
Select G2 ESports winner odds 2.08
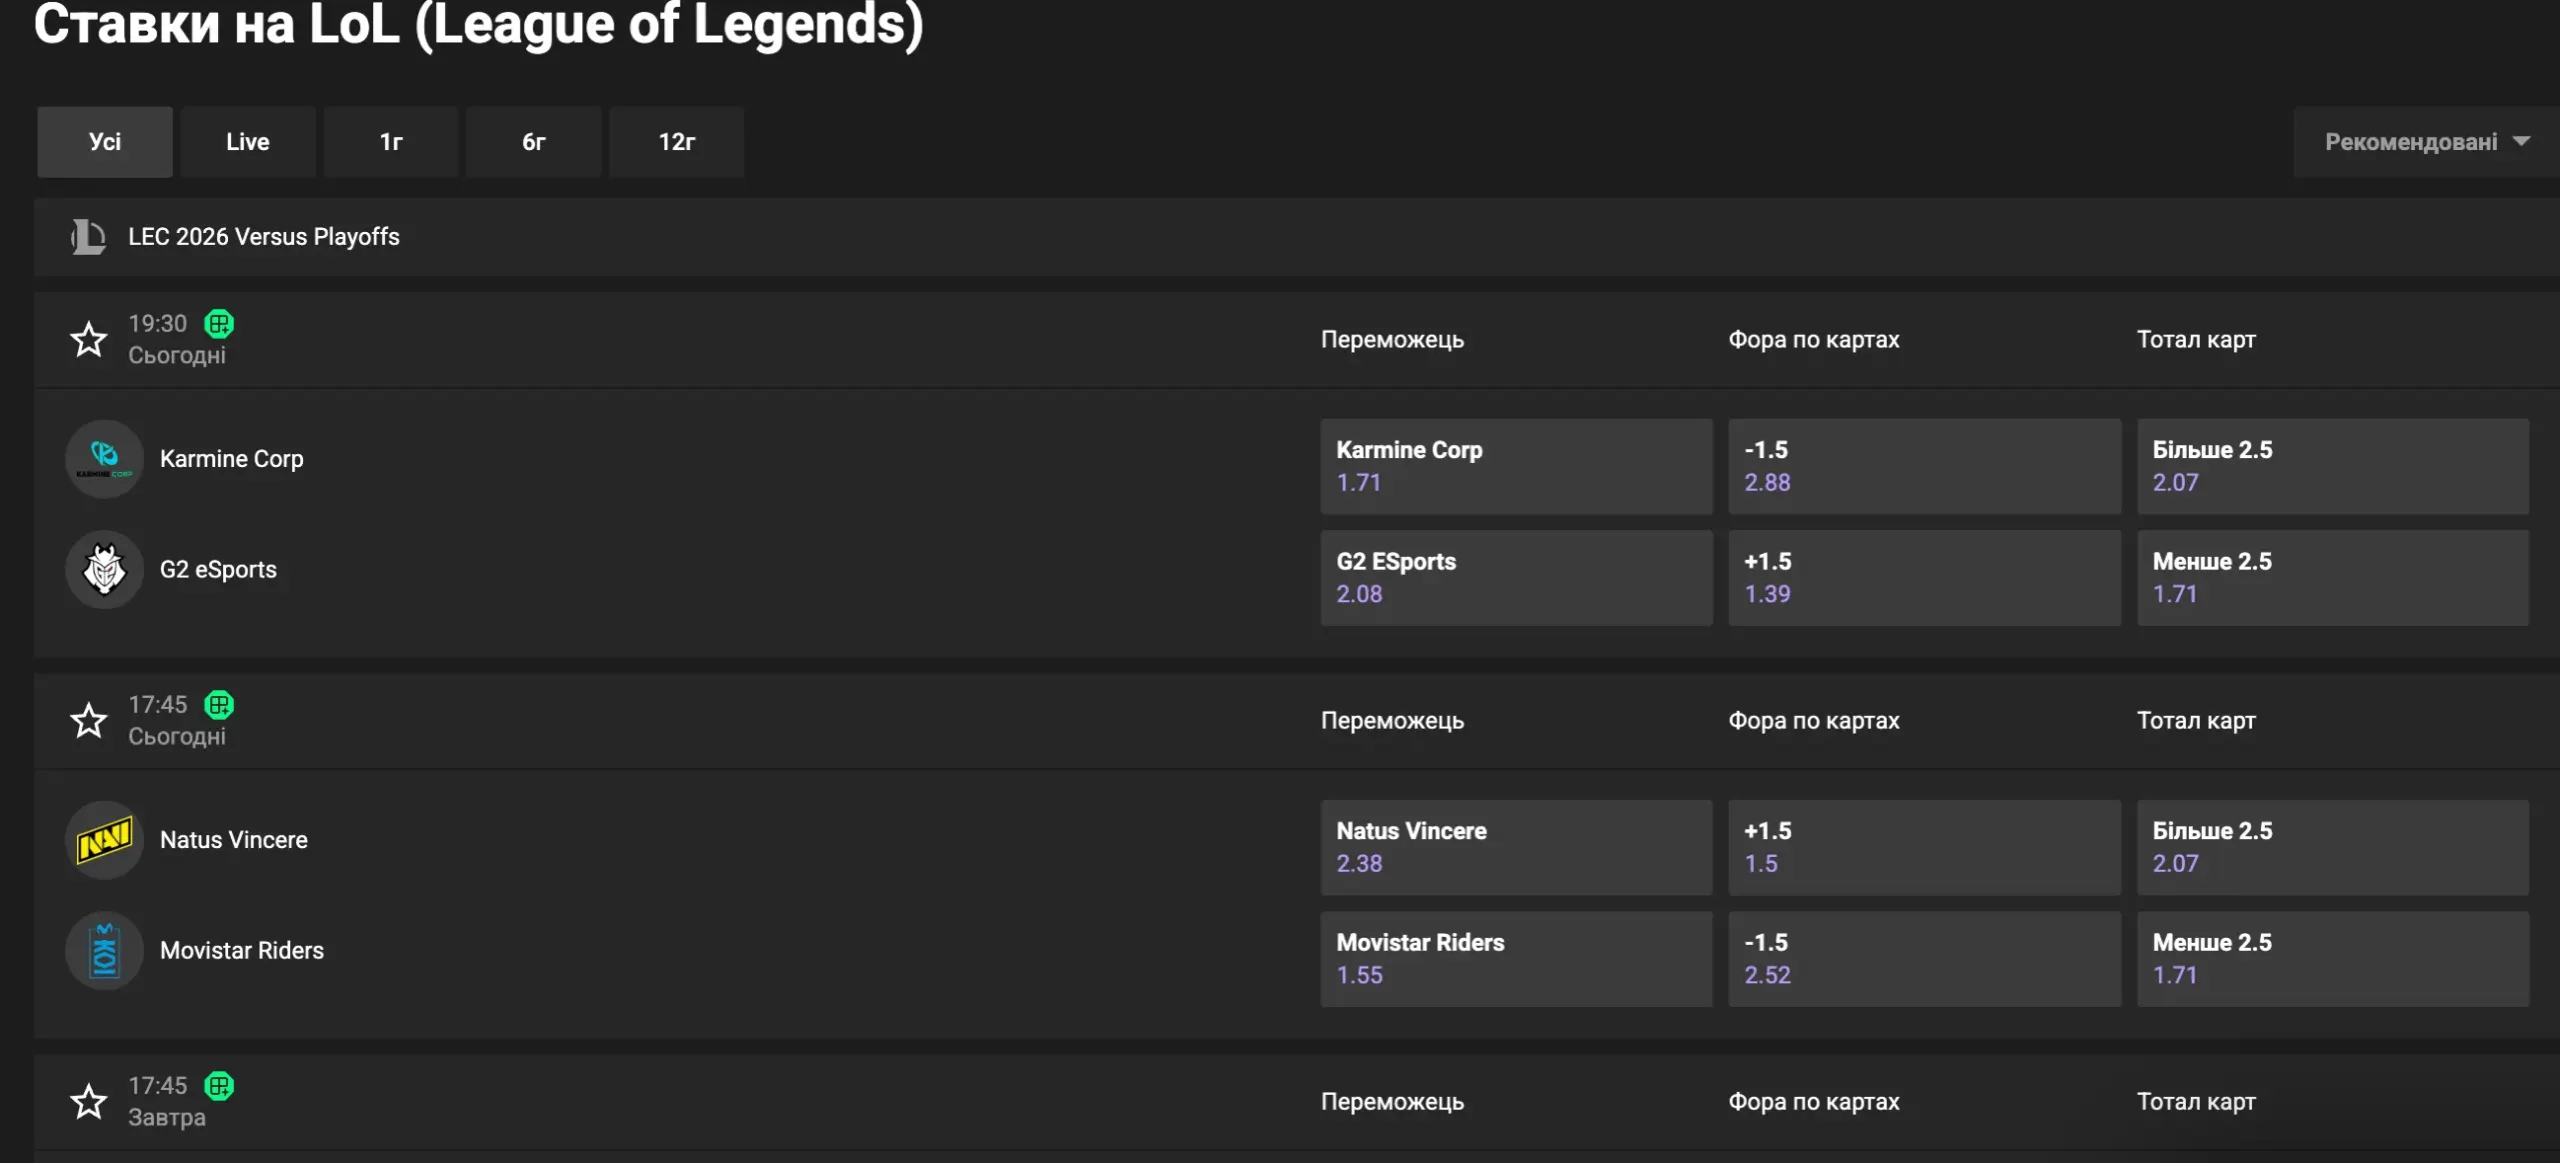coord(1515,578)
